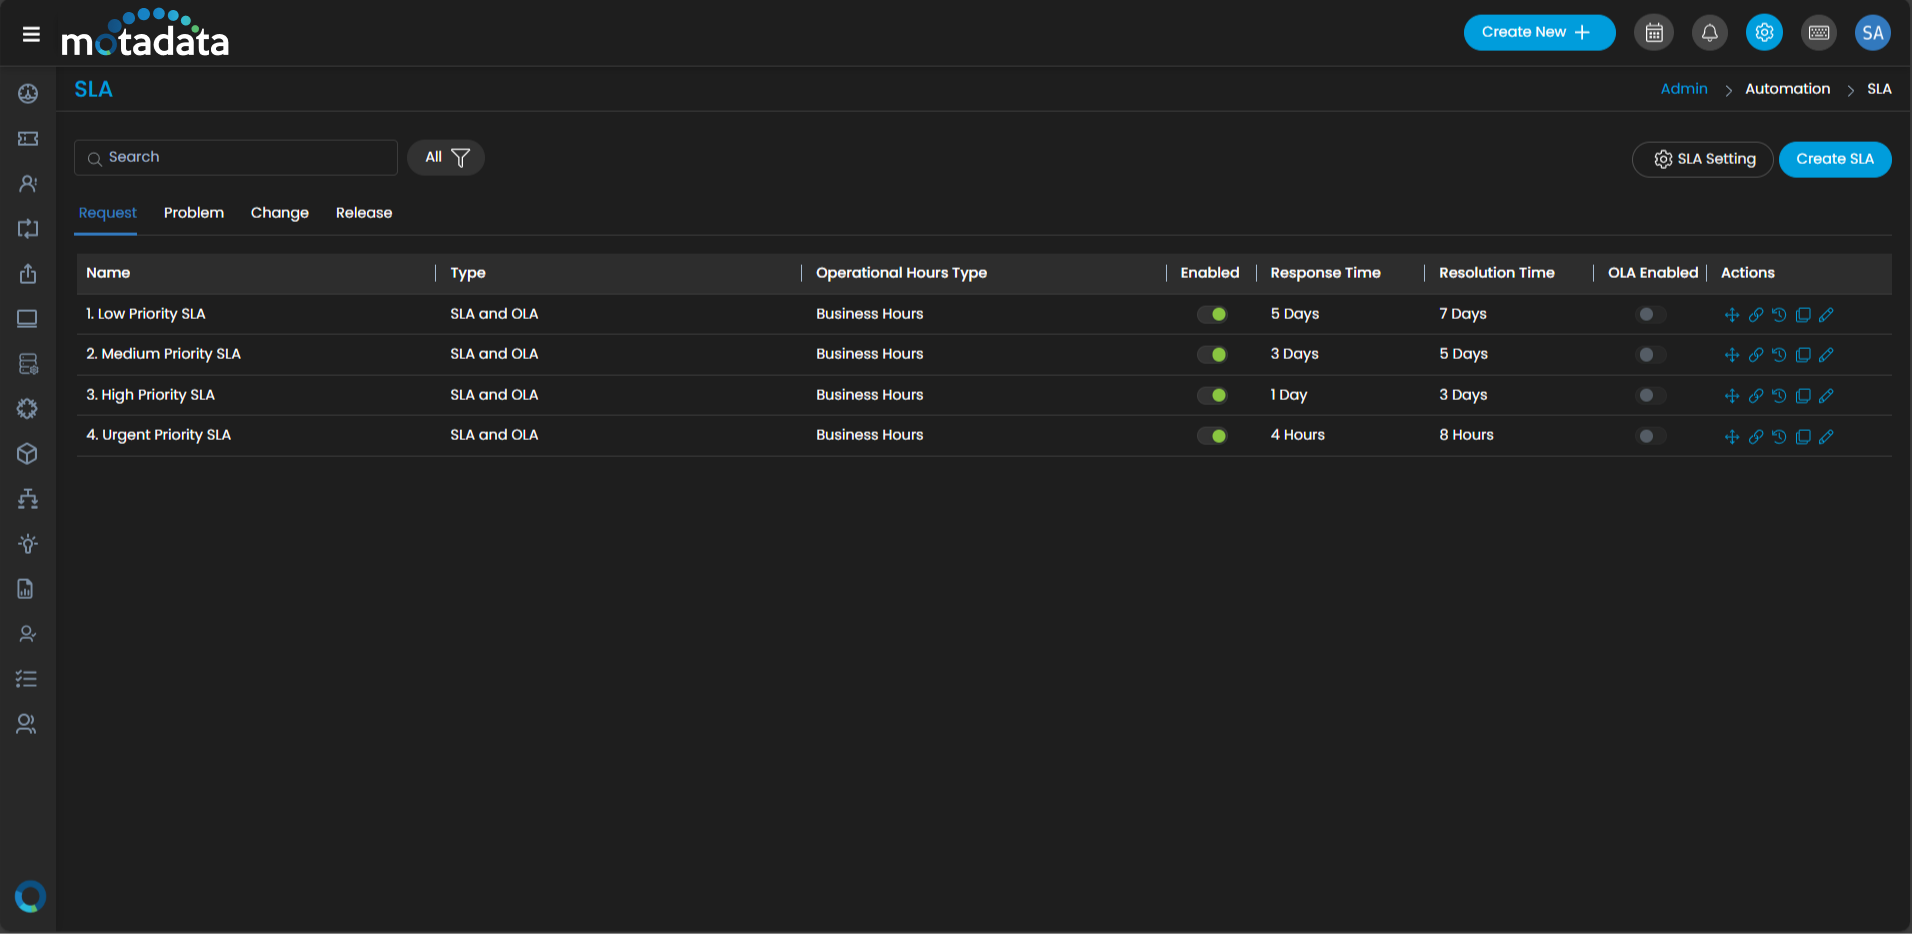The height and width of the screenshot is (936, 1912).
Task: Toggle Enabled switch for Urgent Priority SLA
Action: click(x=1212, y=436)
